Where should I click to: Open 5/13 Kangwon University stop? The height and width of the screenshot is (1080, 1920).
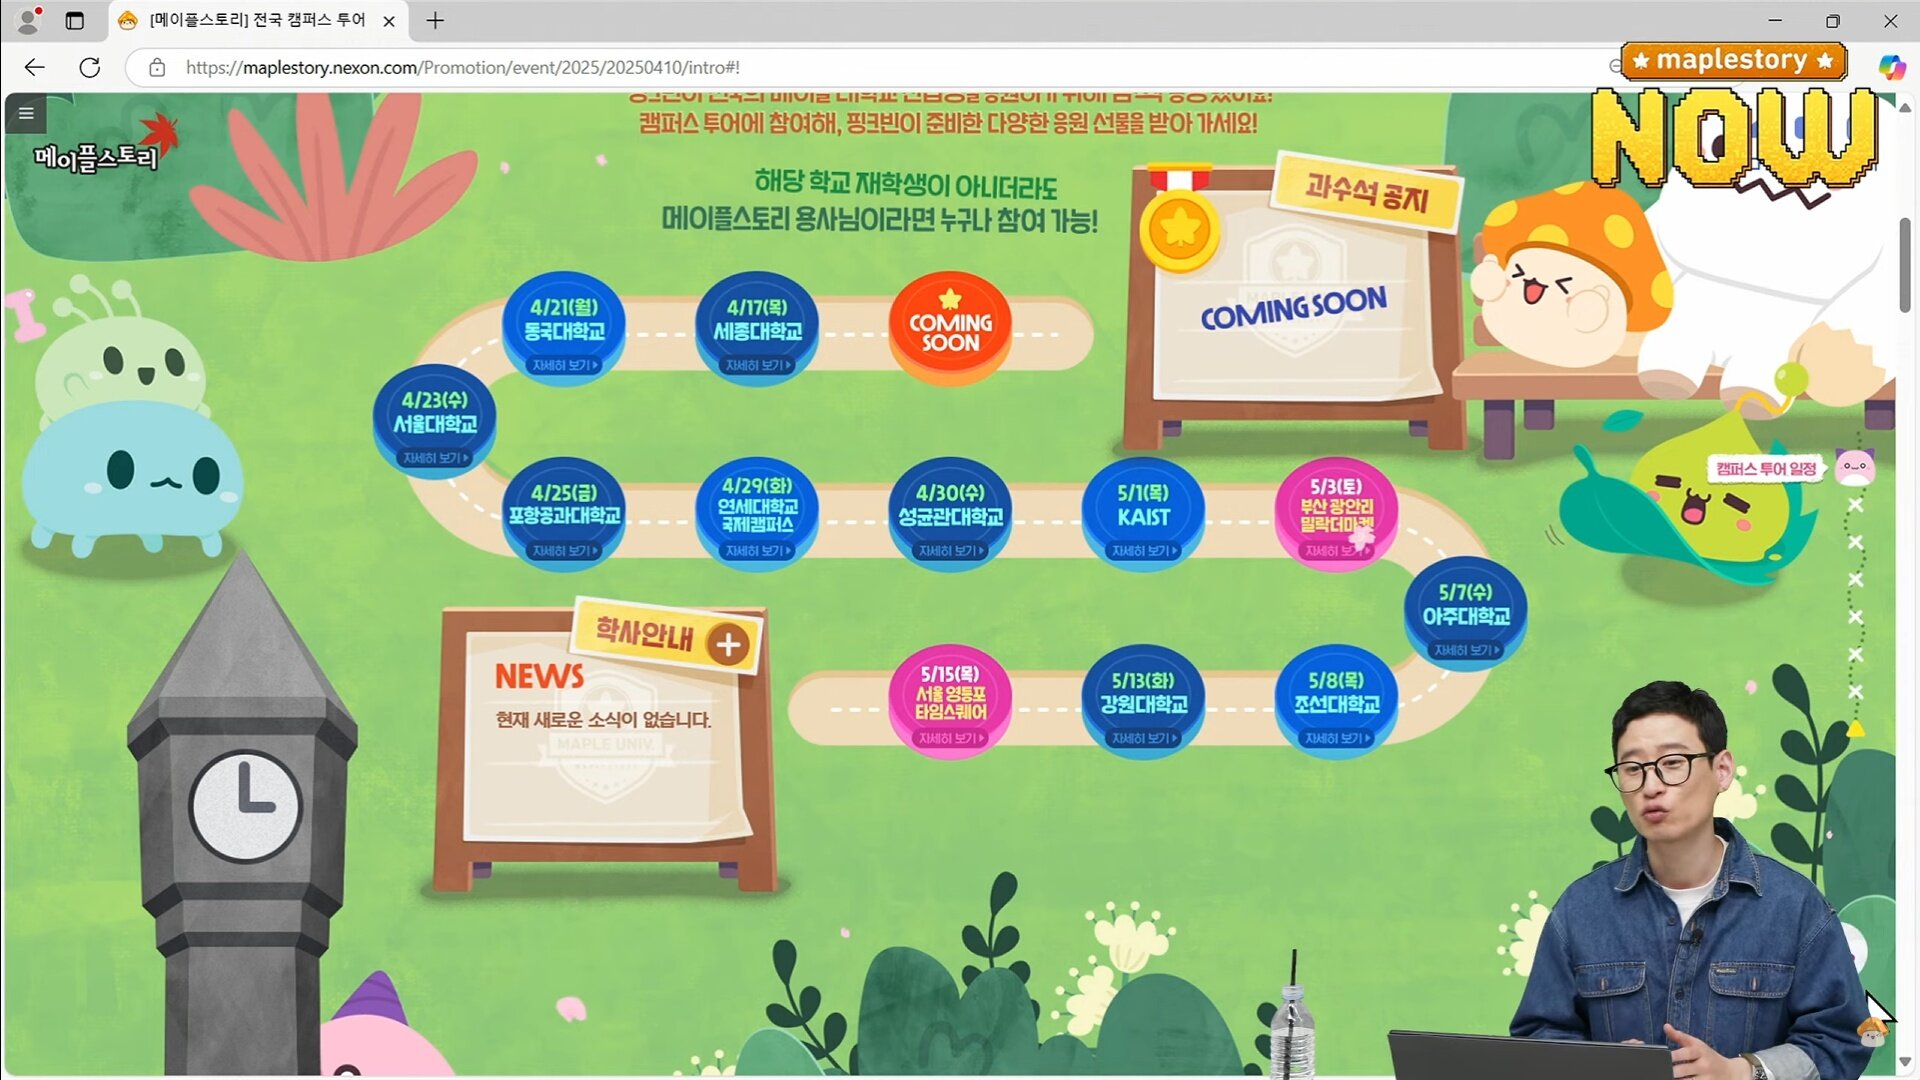1143,700
